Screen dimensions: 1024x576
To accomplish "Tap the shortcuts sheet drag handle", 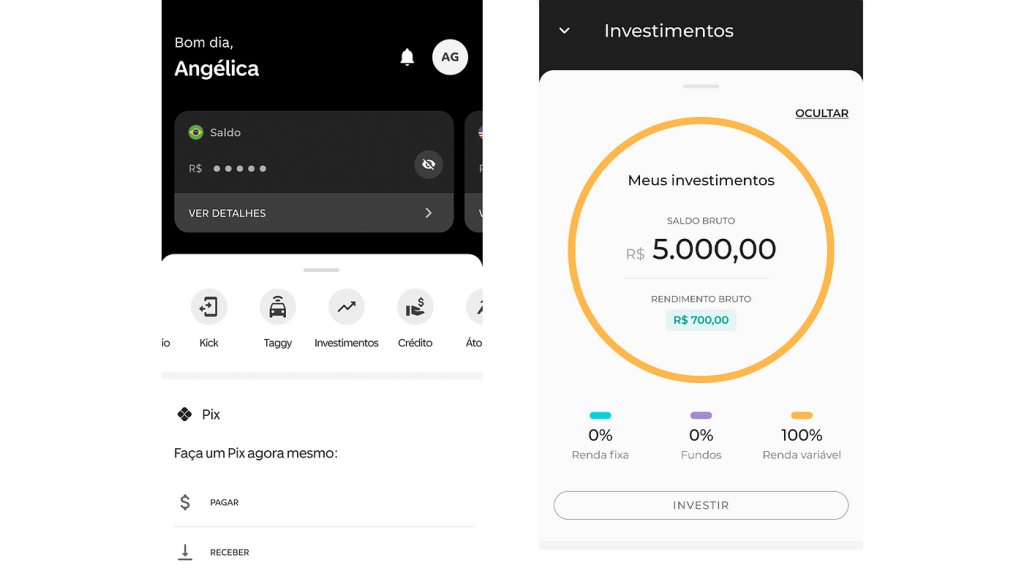I will (x=321, y=270).
